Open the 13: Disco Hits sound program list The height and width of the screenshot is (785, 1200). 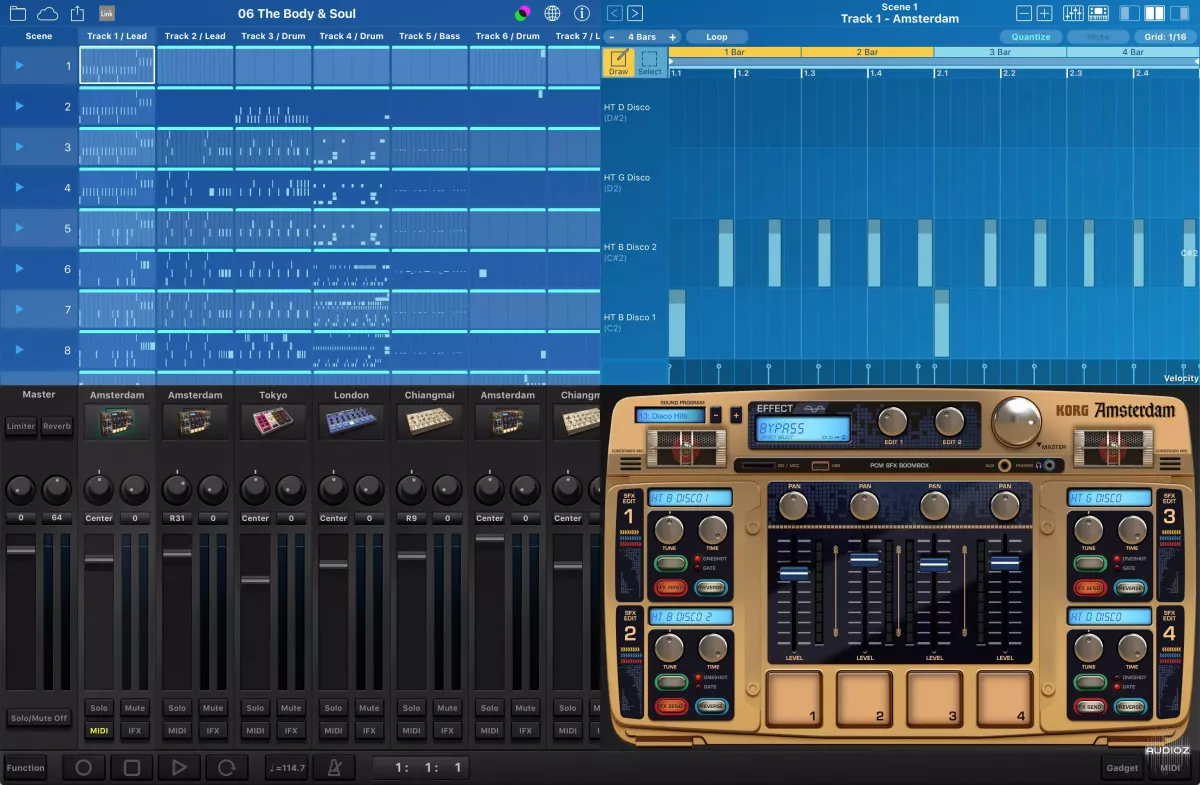pyautogui.click(x=669, y=416)
